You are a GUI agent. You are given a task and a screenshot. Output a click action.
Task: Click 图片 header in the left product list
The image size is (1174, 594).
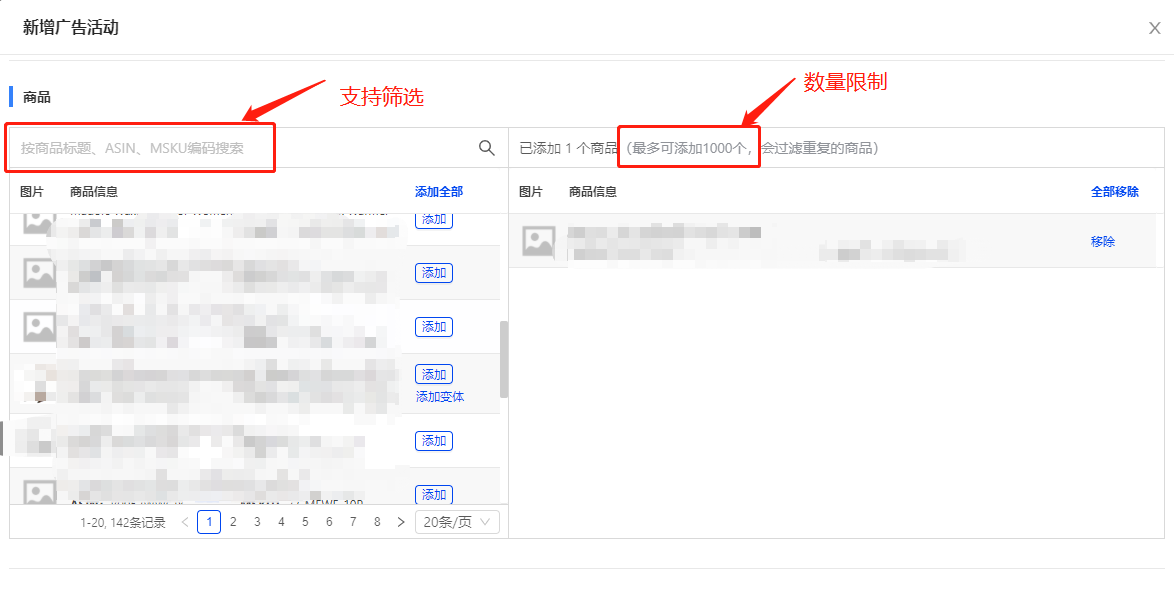[x=32, y=192]
